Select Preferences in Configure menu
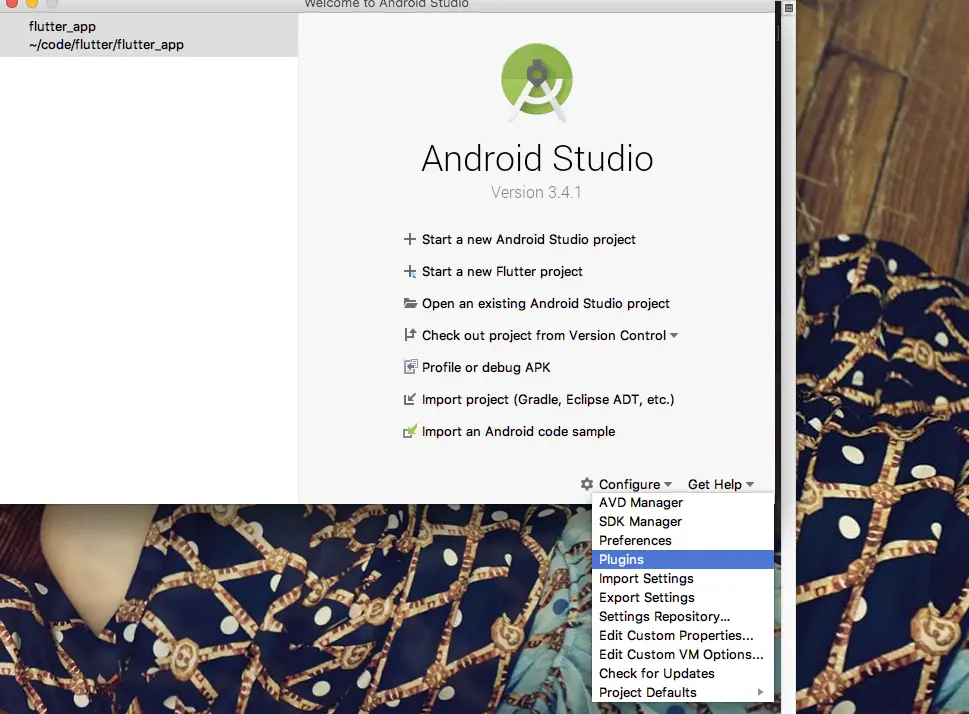 pyautogui.click(x=682, y=540)
